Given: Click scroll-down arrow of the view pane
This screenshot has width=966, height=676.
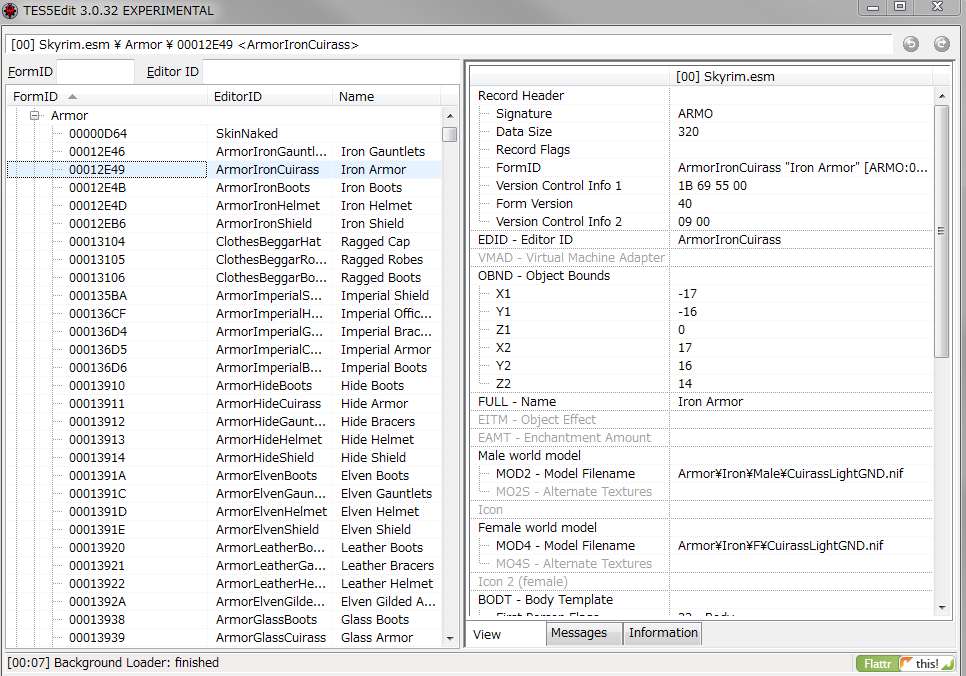Looking at the screenshot, I should [941, 608].
